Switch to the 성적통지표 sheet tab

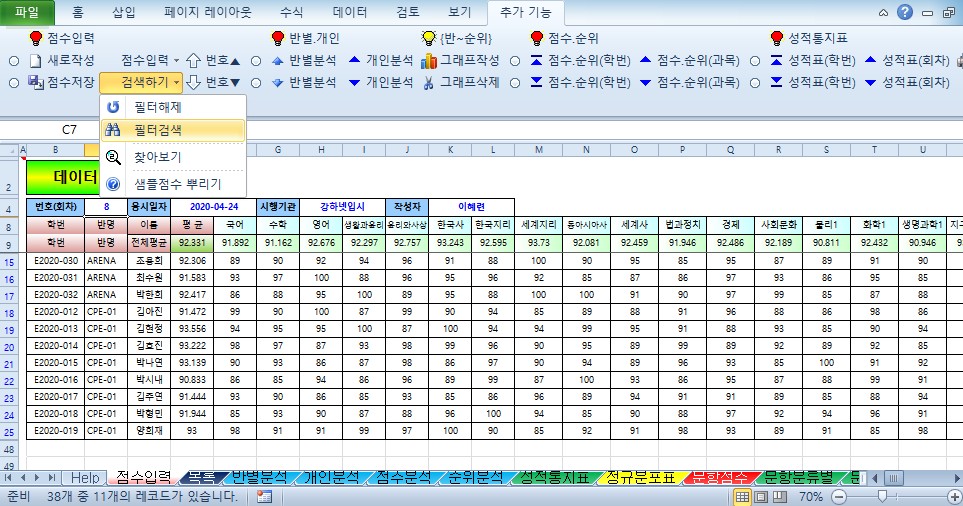pos(555,477)
